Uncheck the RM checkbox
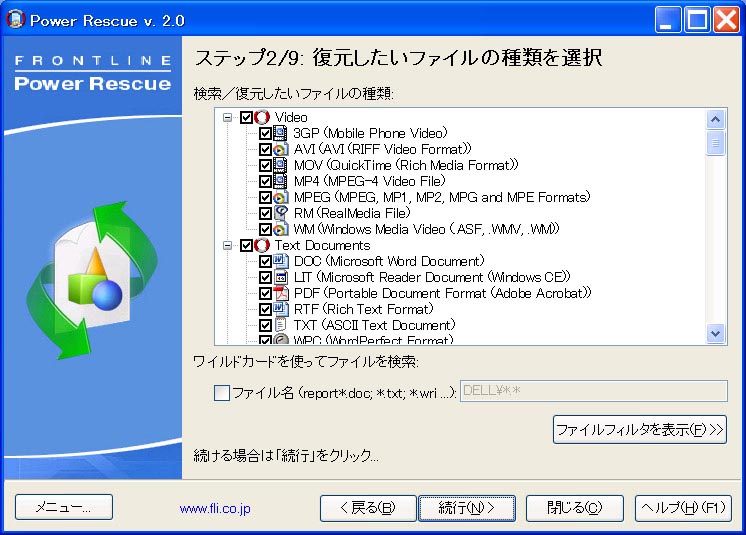The image size is (746, 535). (x=265, y=214)
